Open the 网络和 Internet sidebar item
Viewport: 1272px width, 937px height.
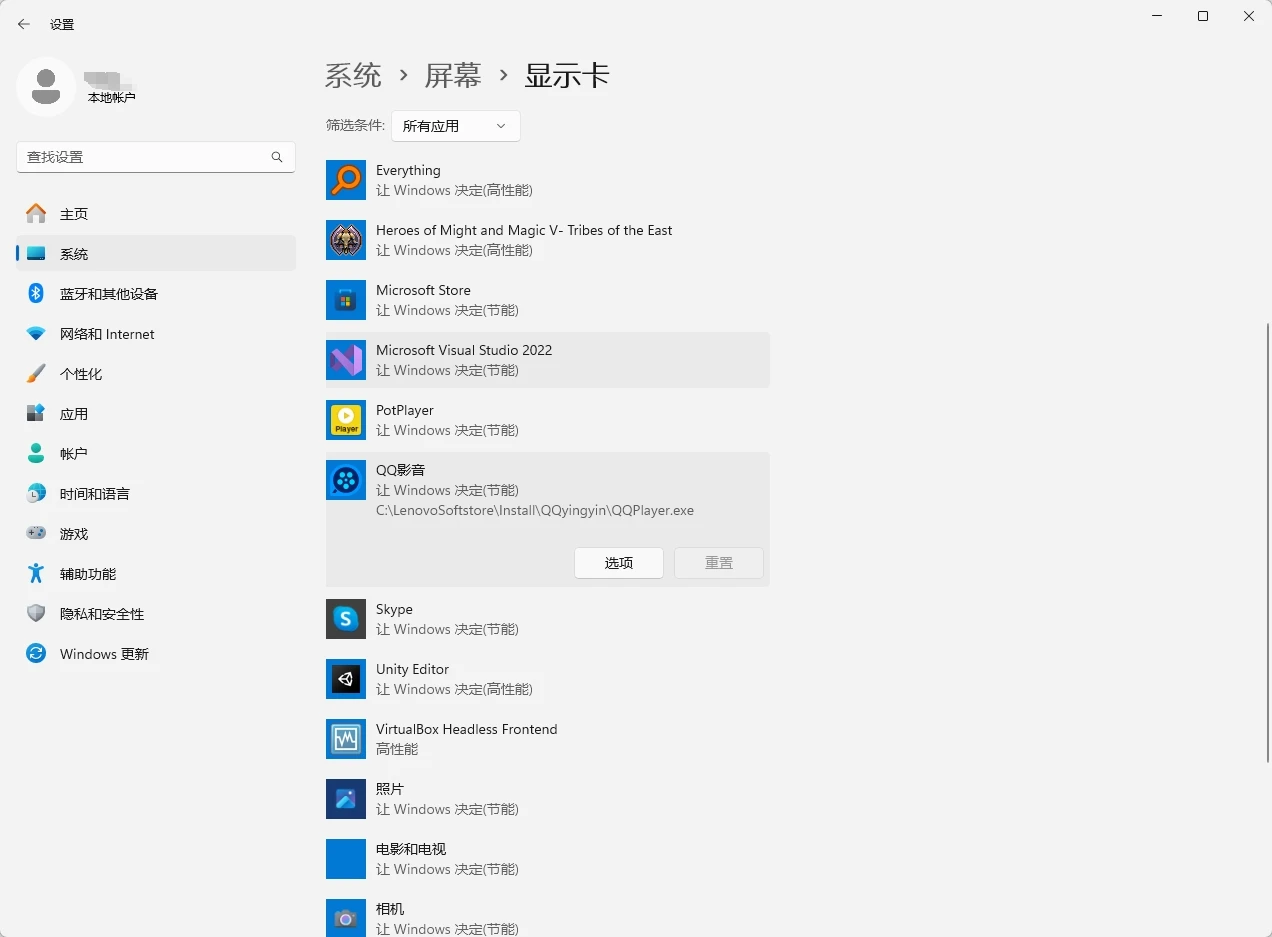click(156, 333)
